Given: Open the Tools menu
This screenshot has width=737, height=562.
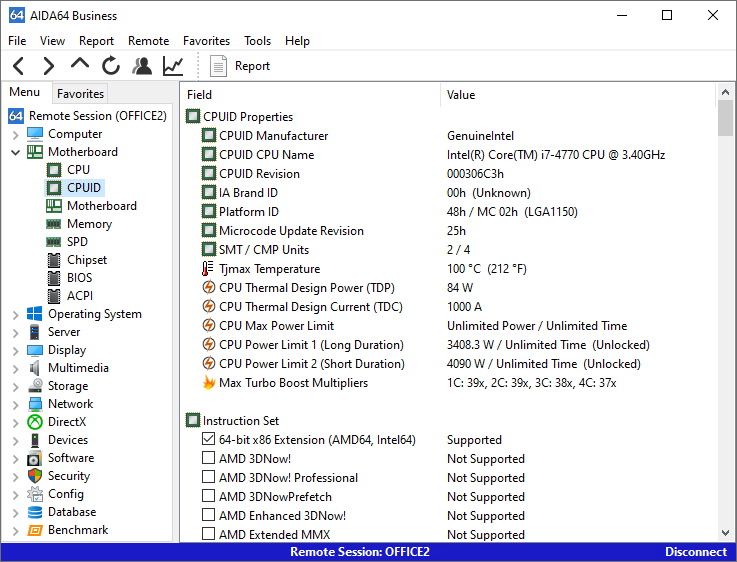Looking at the screenshot, I should [x=258, y=41].
